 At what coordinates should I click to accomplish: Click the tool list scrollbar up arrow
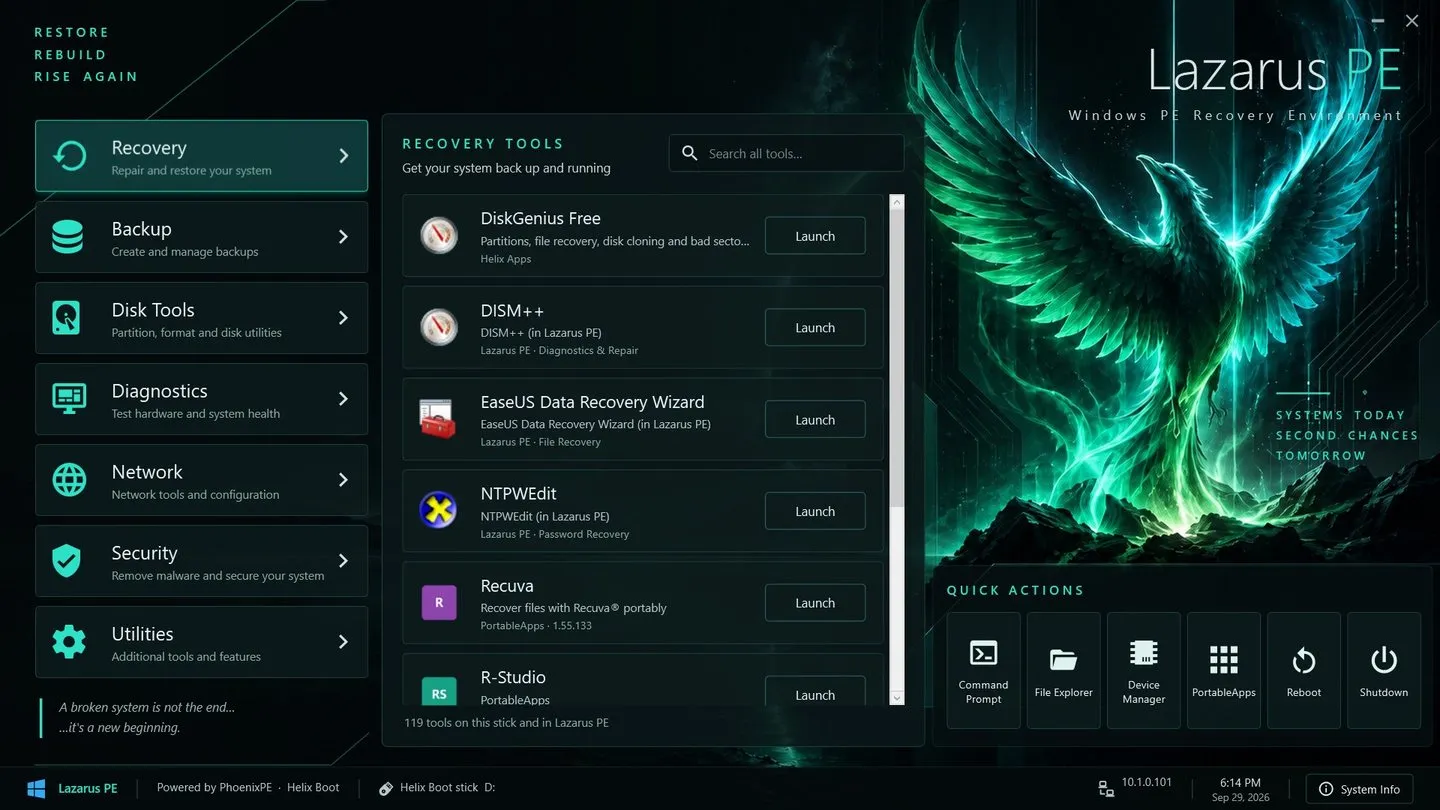click(896, 202)
